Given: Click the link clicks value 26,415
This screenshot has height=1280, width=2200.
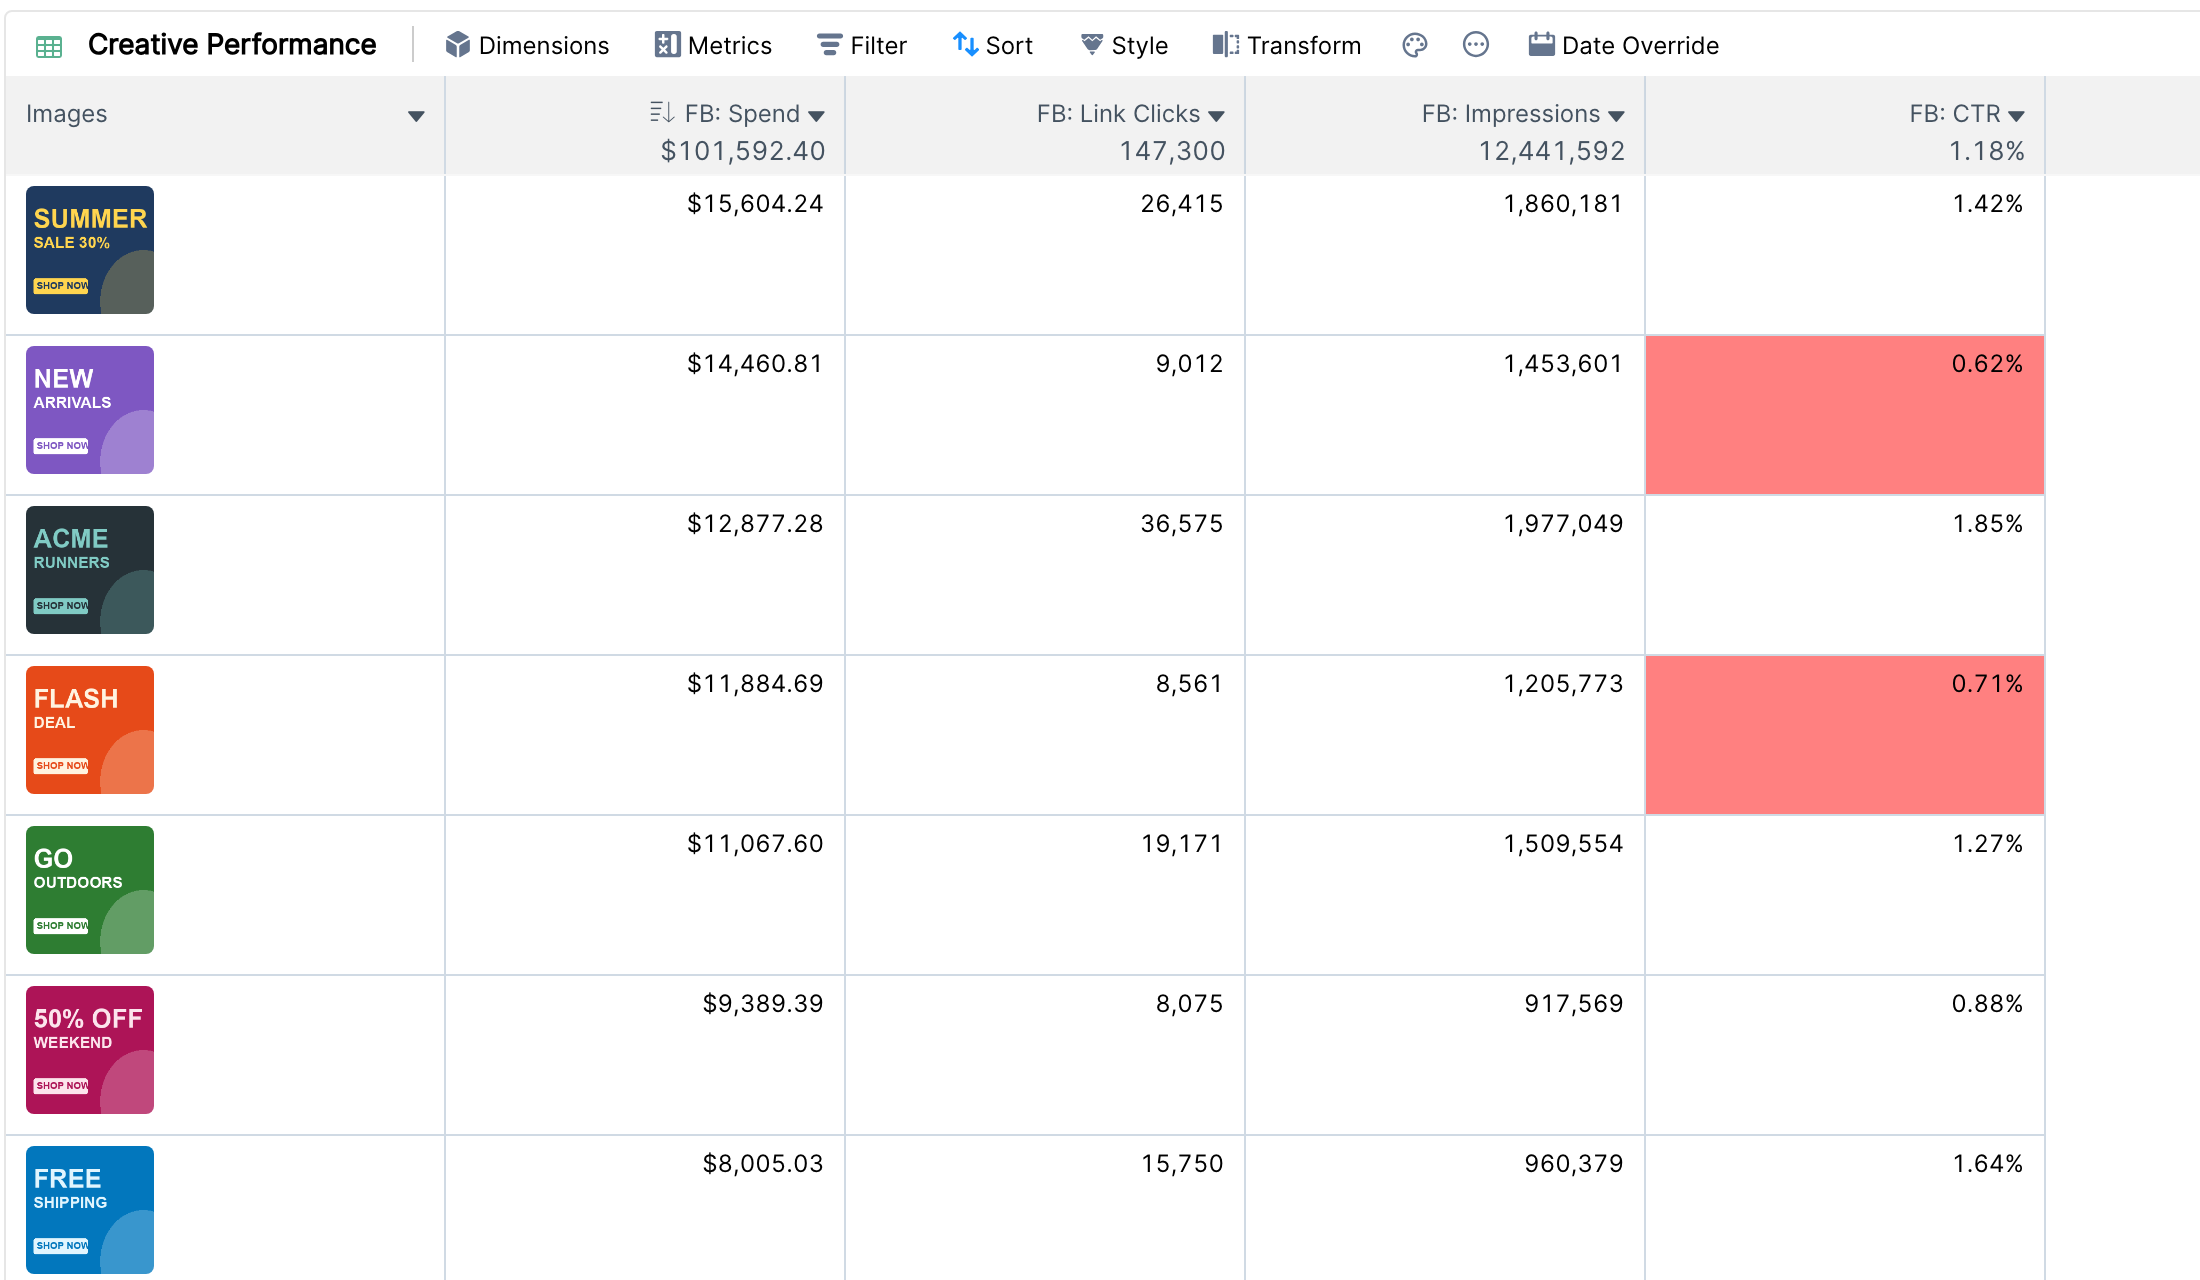Looking at the screenshot, I should click(x=1182, y=204).
